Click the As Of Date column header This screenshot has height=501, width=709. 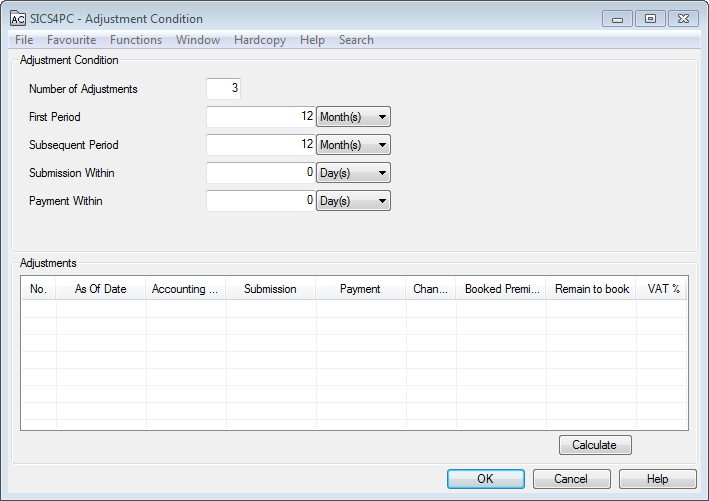(101, 289)
